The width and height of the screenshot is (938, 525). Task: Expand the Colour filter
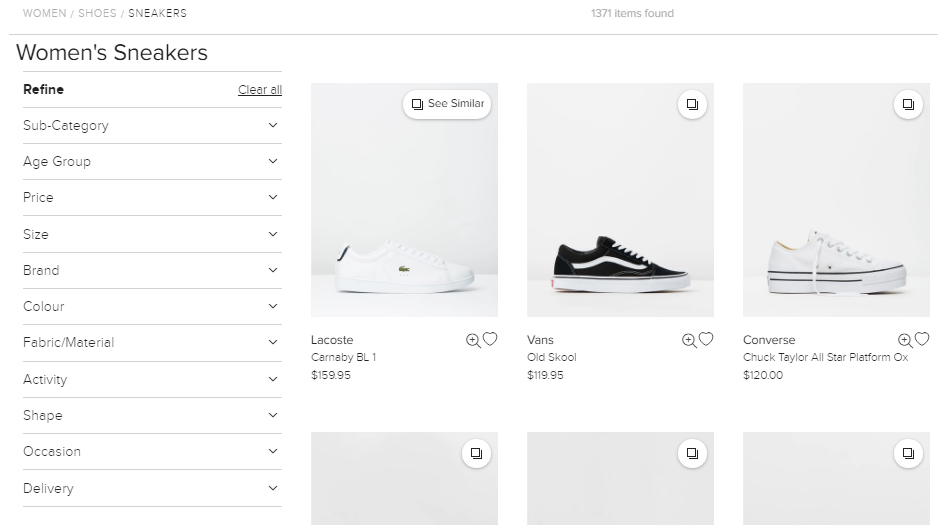(x=152, y=307)
